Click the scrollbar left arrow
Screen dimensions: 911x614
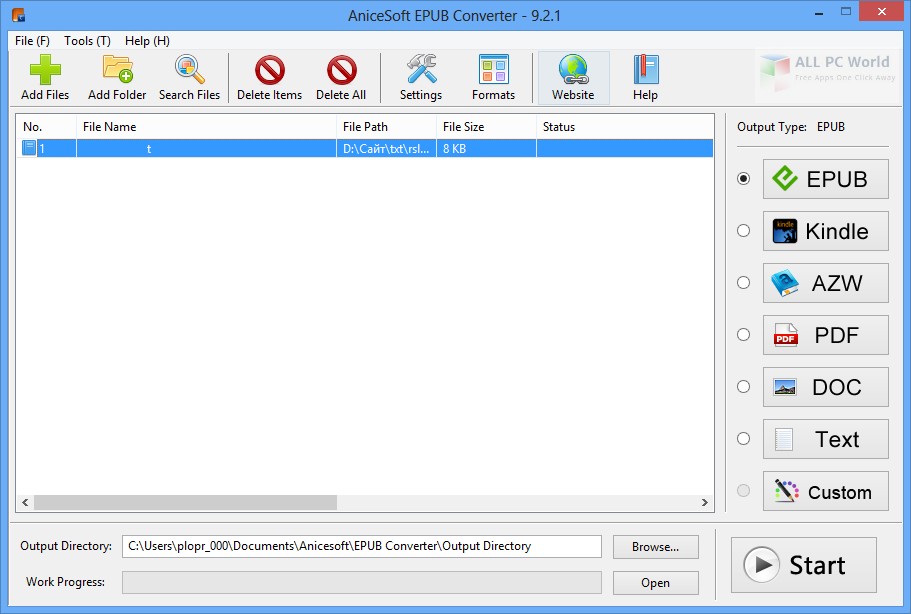pyautogui.click(x=25, y=502)
